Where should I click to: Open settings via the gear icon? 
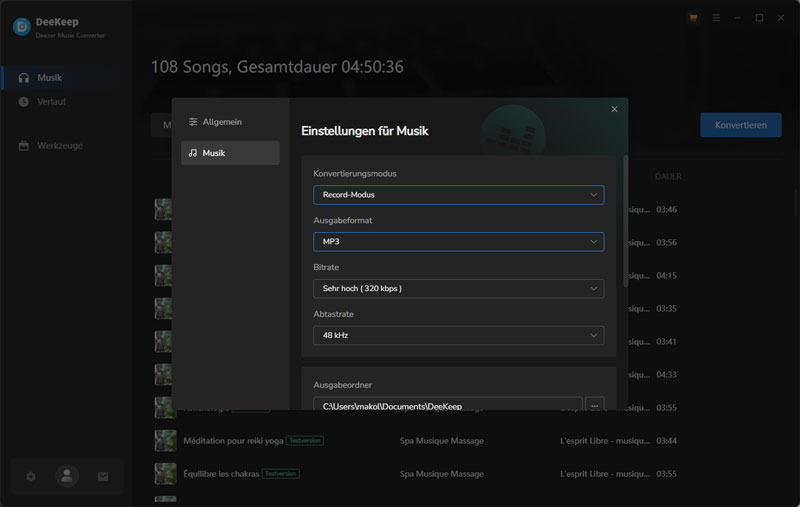click(x=31, y=477)
